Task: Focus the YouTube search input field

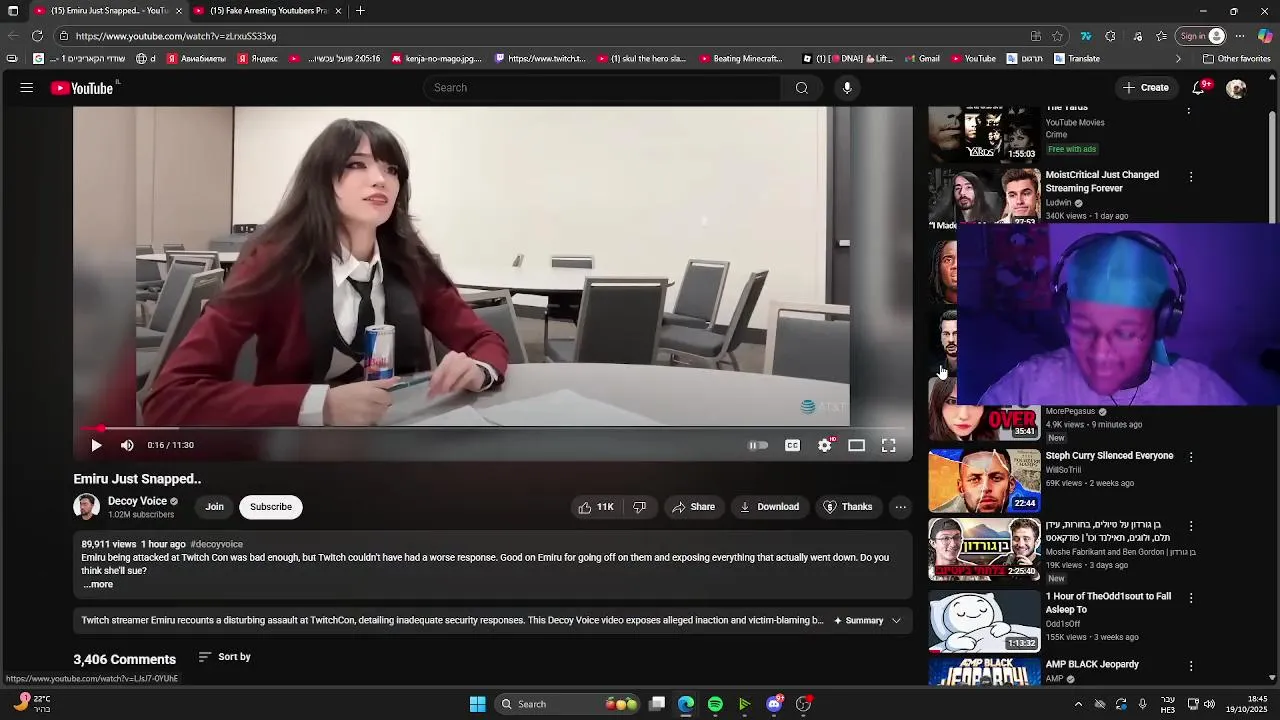Action: coord(603,88)
